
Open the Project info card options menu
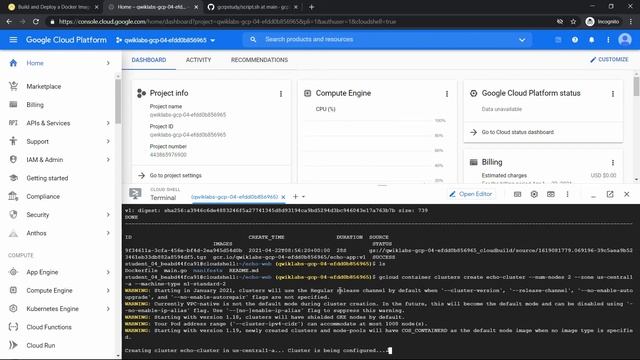[x=281, y=94]
